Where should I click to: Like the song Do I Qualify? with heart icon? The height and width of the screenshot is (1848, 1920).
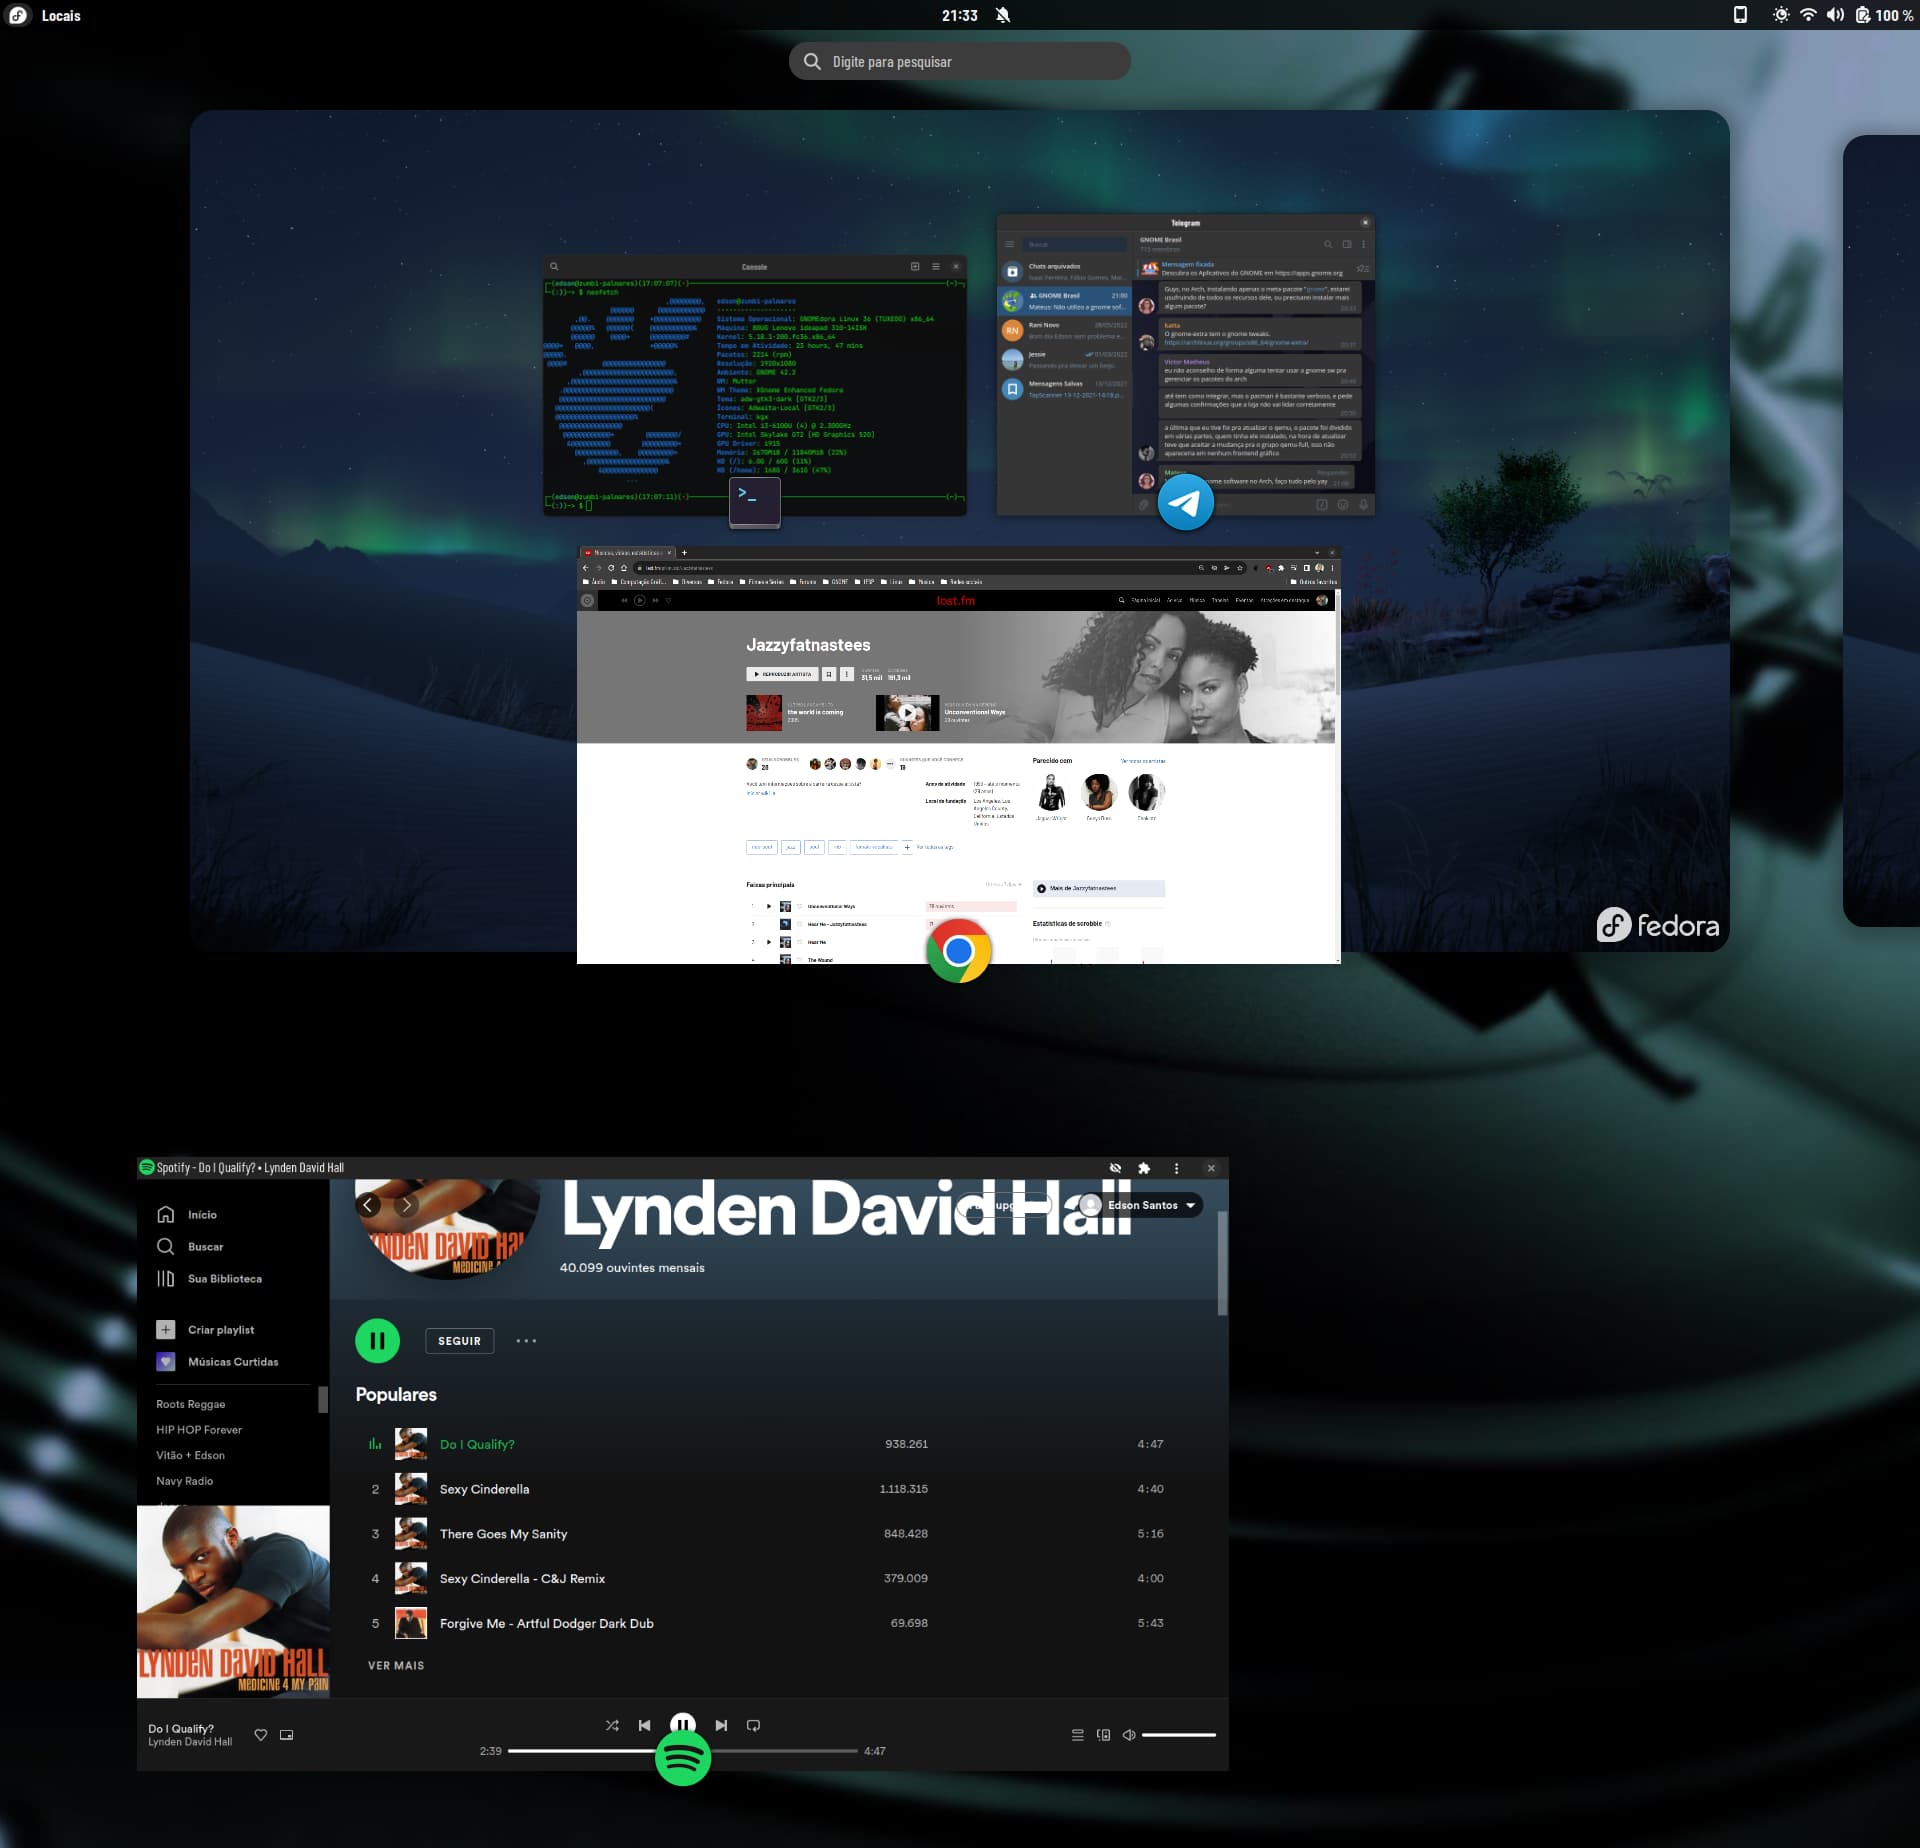pyautogui.click(x=261, y=1735)
